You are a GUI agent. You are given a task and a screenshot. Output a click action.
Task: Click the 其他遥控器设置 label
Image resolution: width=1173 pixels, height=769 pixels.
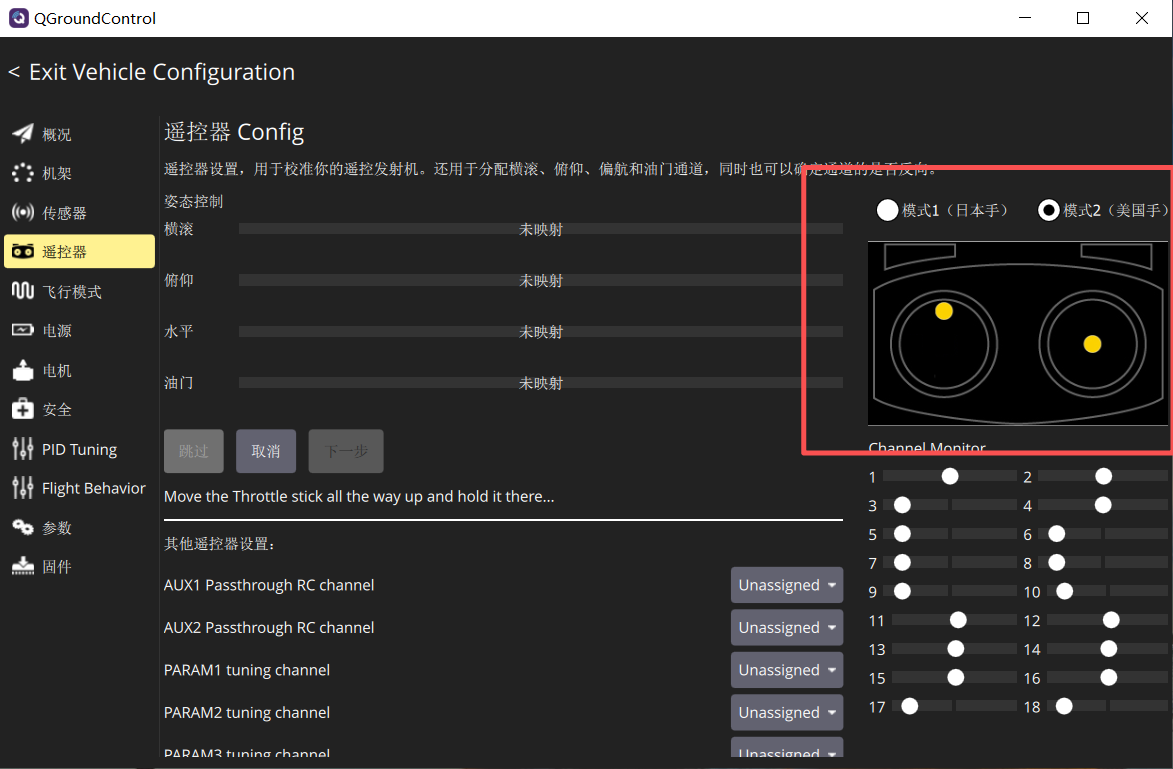pos(219,544)
